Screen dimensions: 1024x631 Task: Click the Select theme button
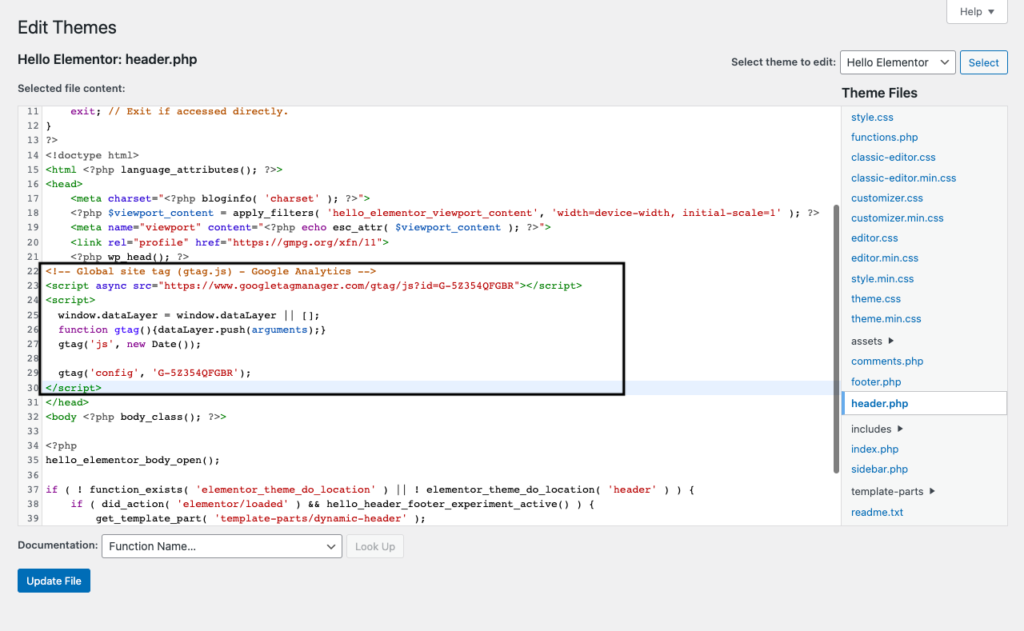tap(984, 63)
